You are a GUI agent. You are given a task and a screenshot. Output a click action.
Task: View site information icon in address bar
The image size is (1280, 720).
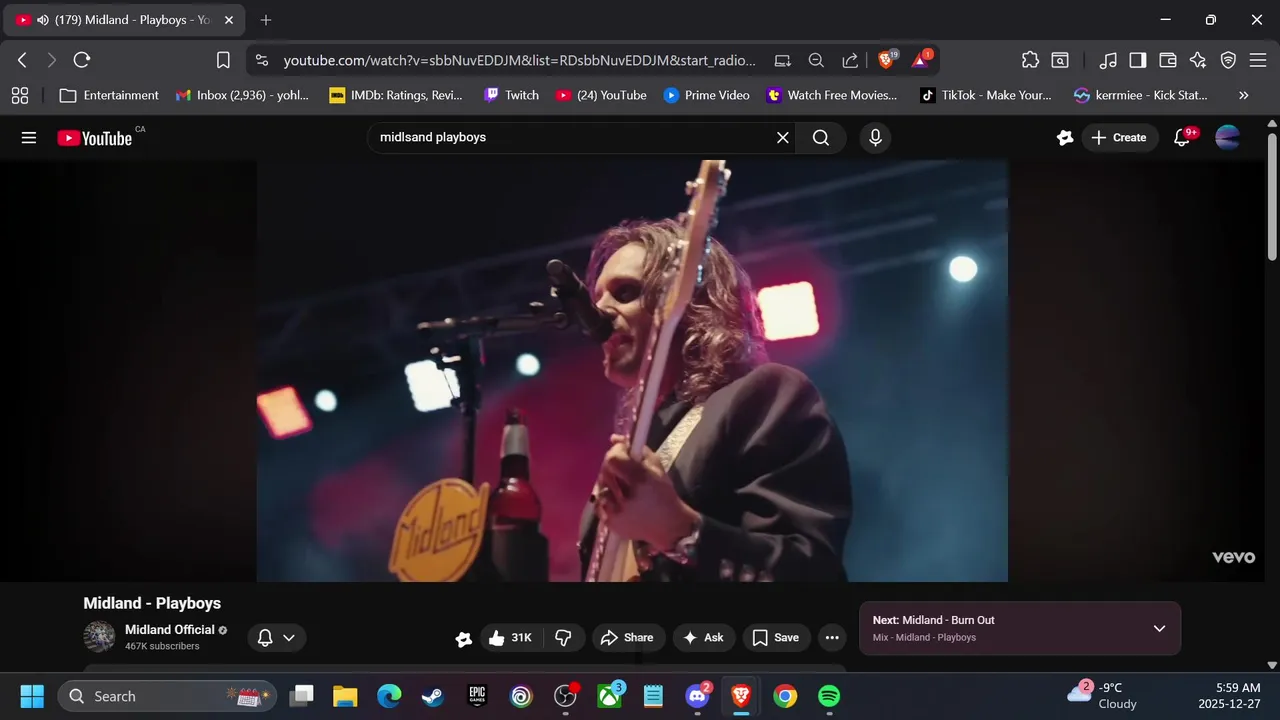point(262,60)
